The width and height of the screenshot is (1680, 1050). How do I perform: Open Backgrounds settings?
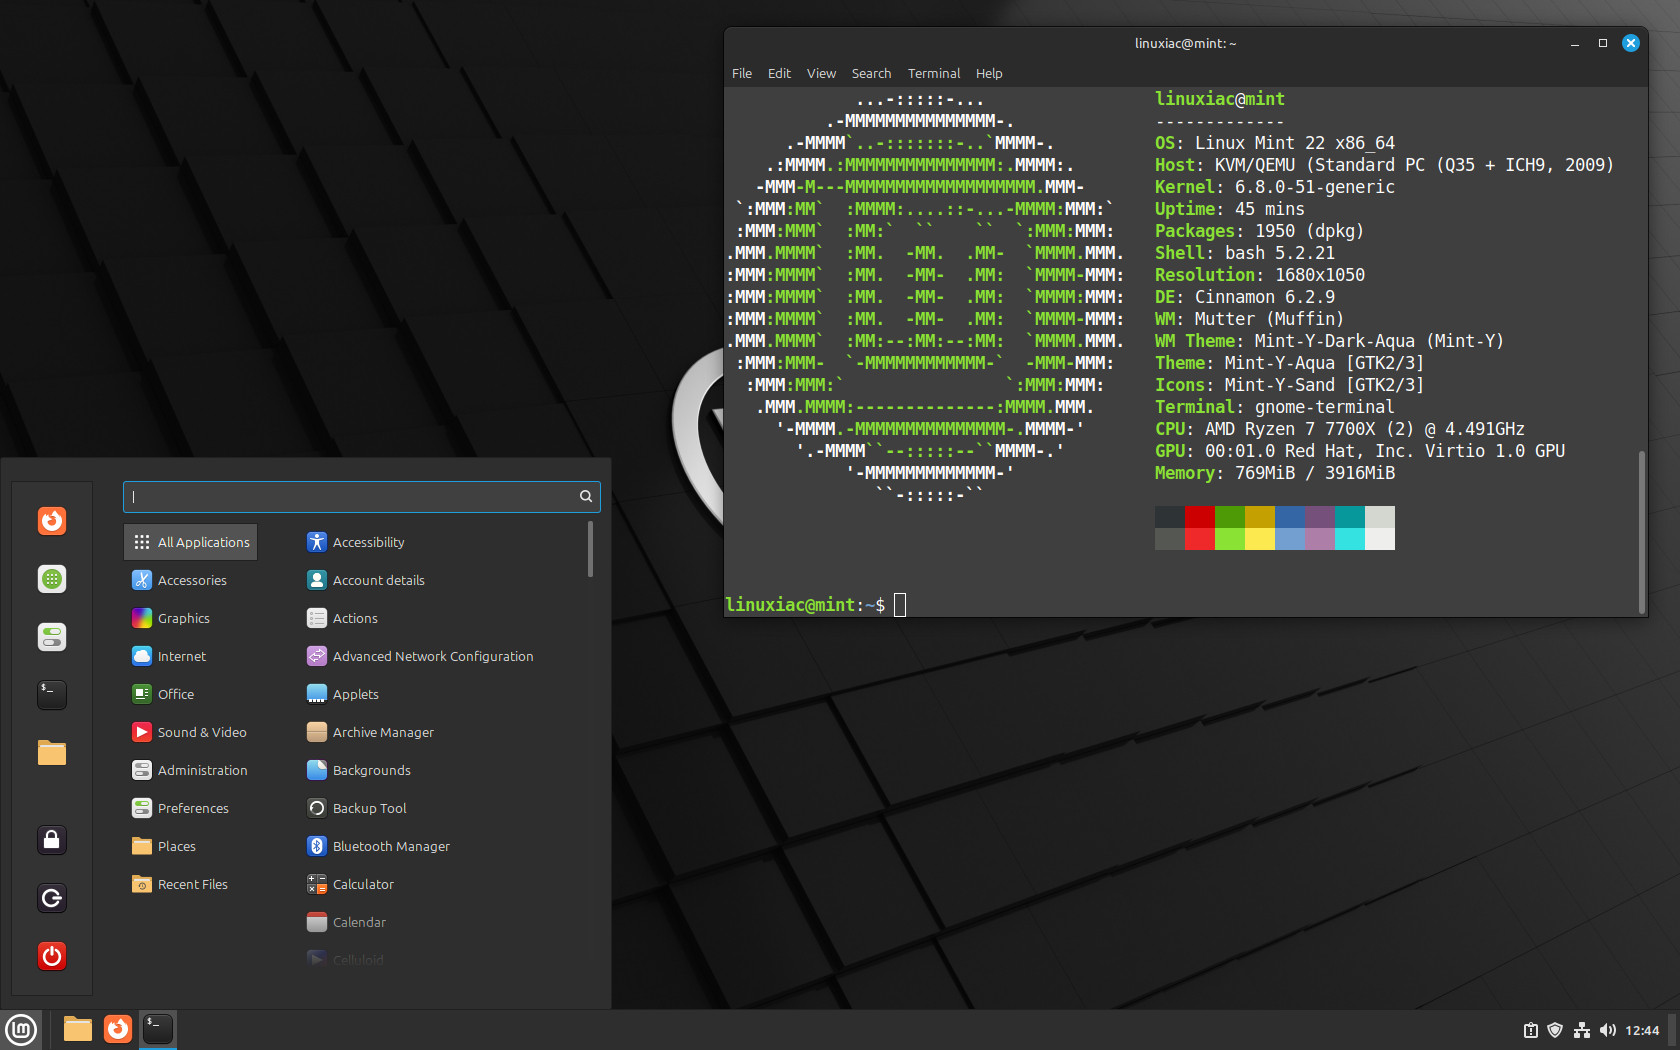coord(359,770)
